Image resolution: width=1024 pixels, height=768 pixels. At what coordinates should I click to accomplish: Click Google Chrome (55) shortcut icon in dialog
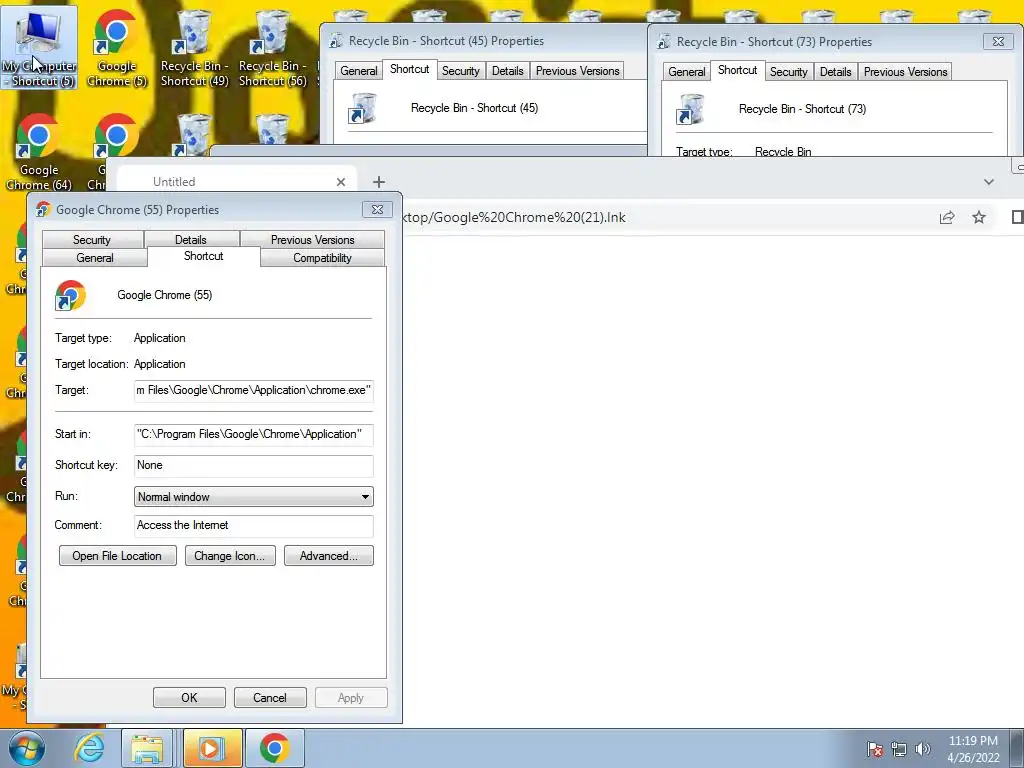pos(71,295)
